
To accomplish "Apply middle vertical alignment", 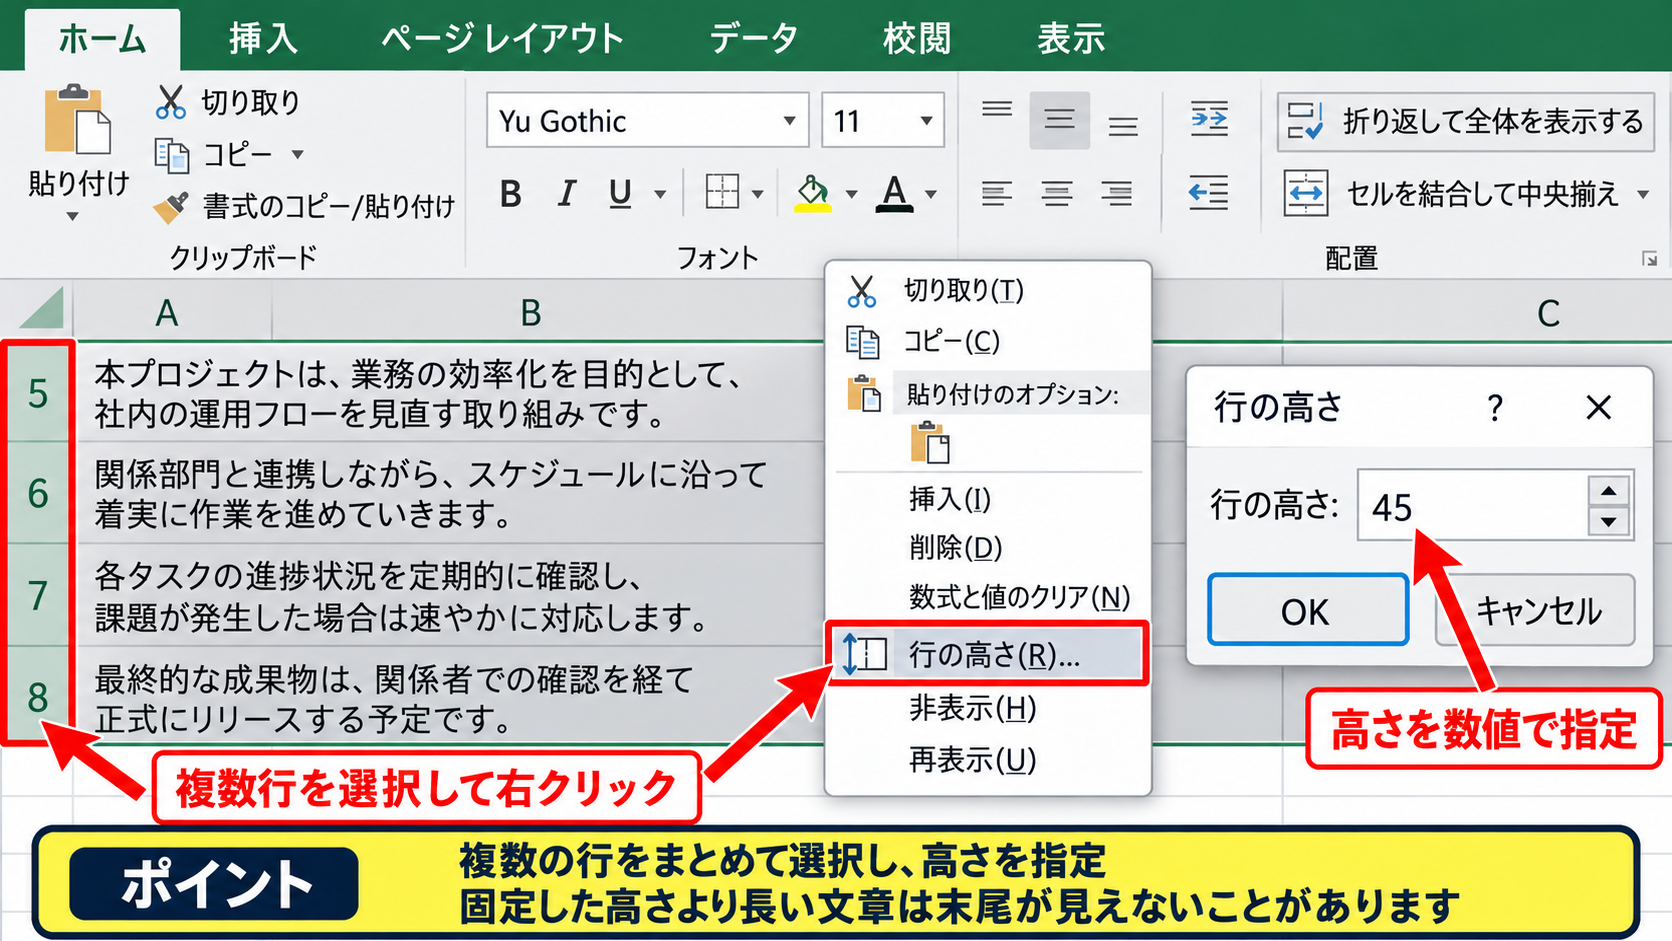I will (x=1060, y=120).
